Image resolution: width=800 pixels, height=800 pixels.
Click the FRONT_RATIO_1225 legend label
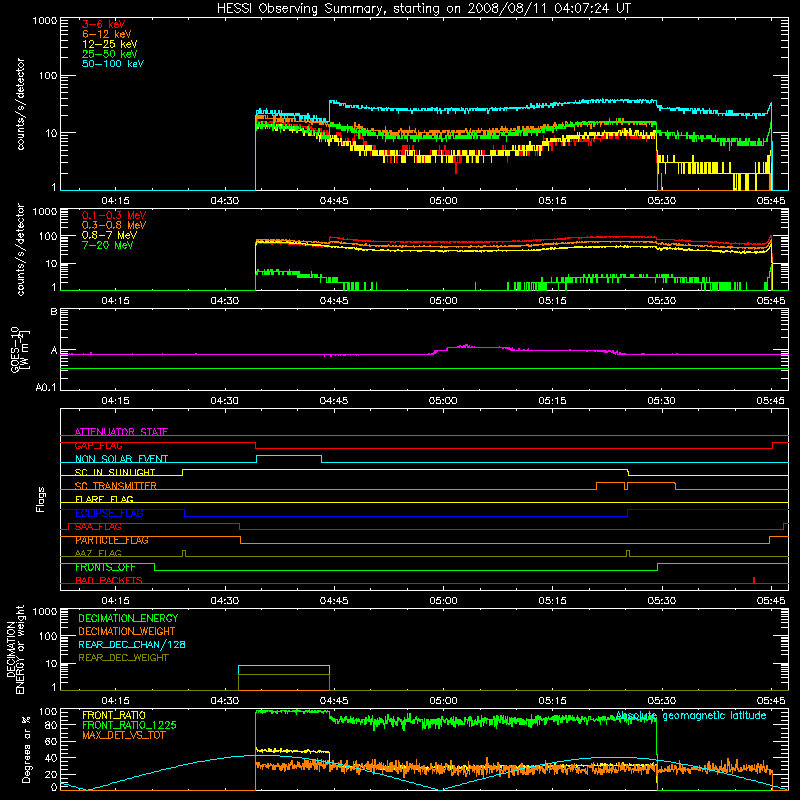click(x=129, y=725)
